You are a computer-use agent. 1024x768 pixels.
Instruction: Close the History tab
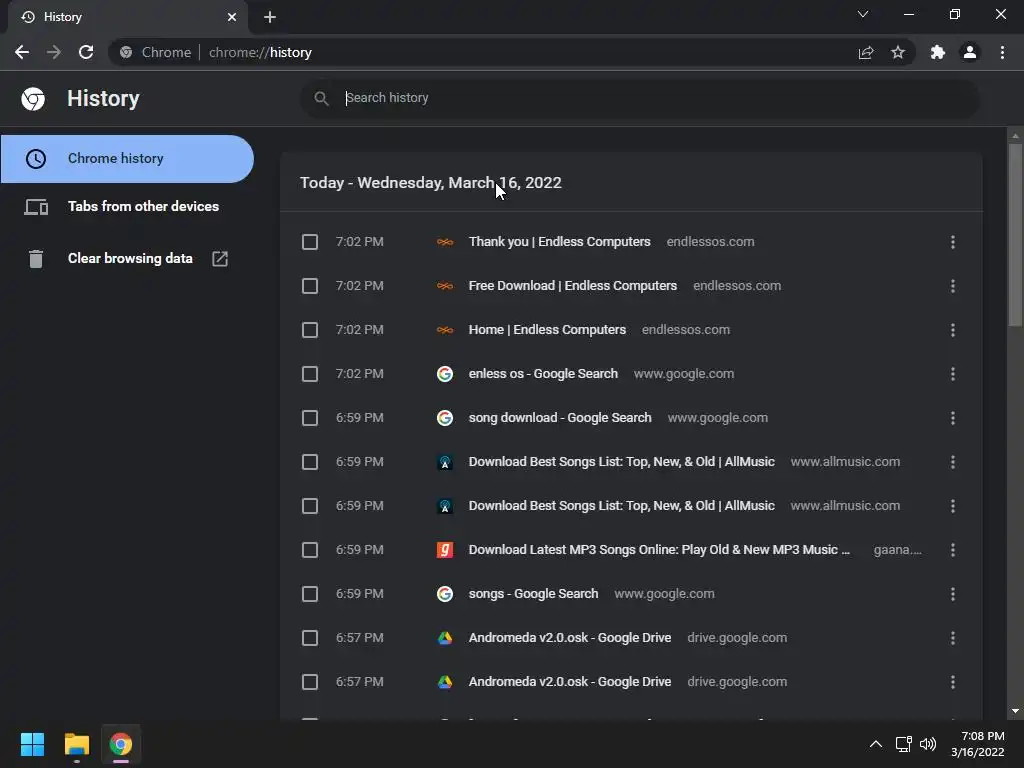click(x=232, y=17)
